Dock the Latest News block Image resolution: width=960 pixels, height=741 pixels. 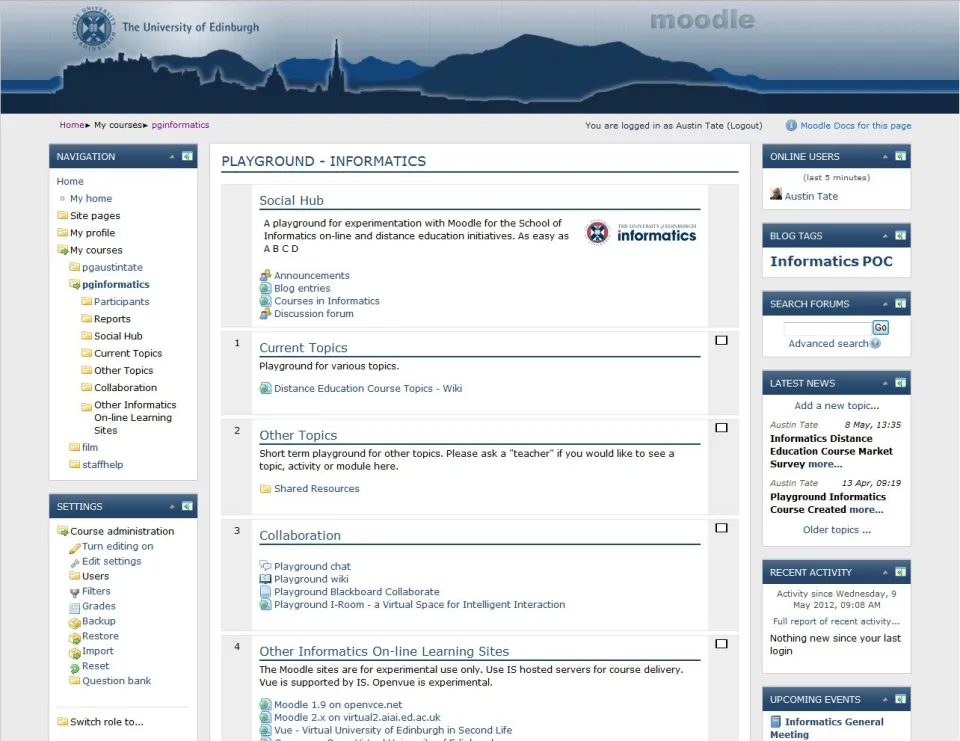pyautogui.click(x=900, y=383)
